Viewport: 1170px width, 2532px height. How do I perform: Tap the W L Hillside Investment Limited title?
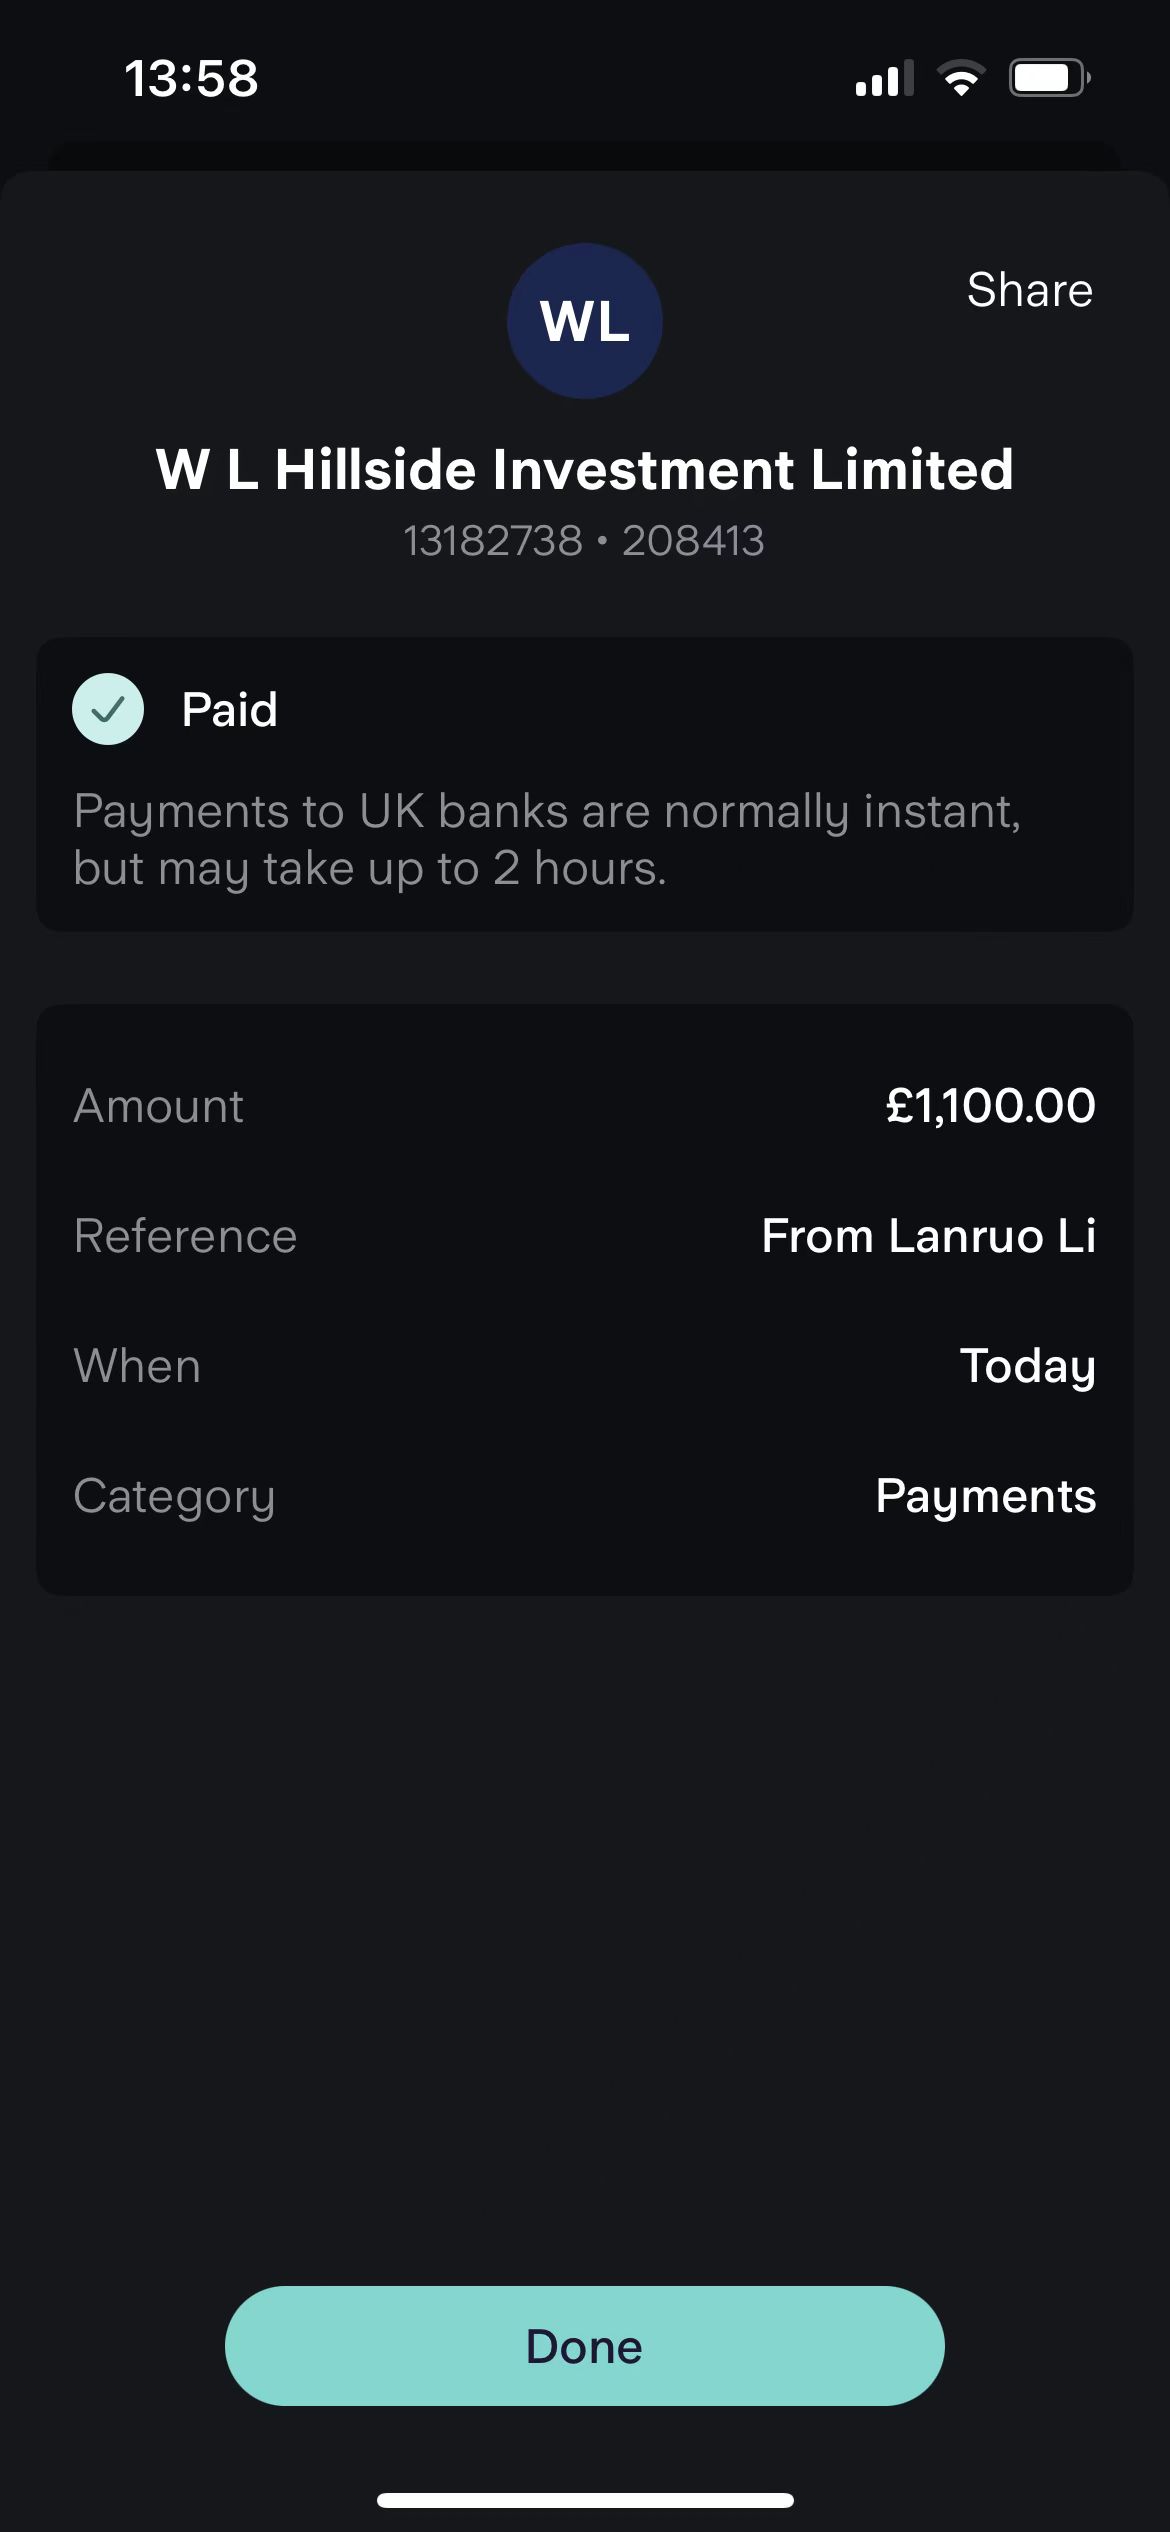(x=584, y=469)
